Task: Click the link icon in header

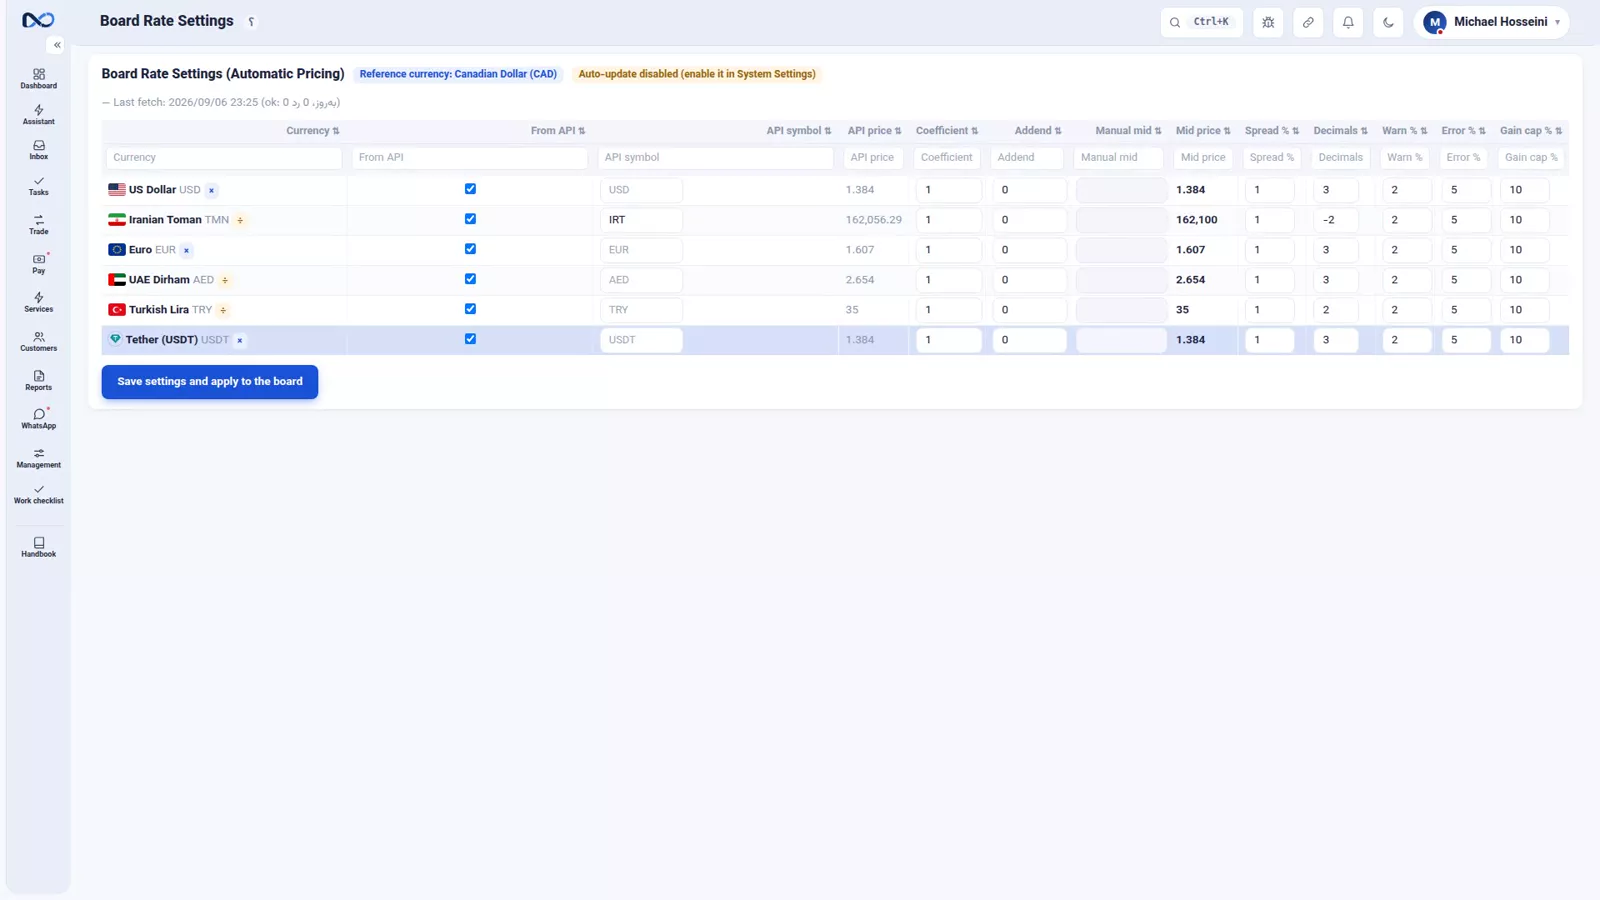Action: 1308,22
